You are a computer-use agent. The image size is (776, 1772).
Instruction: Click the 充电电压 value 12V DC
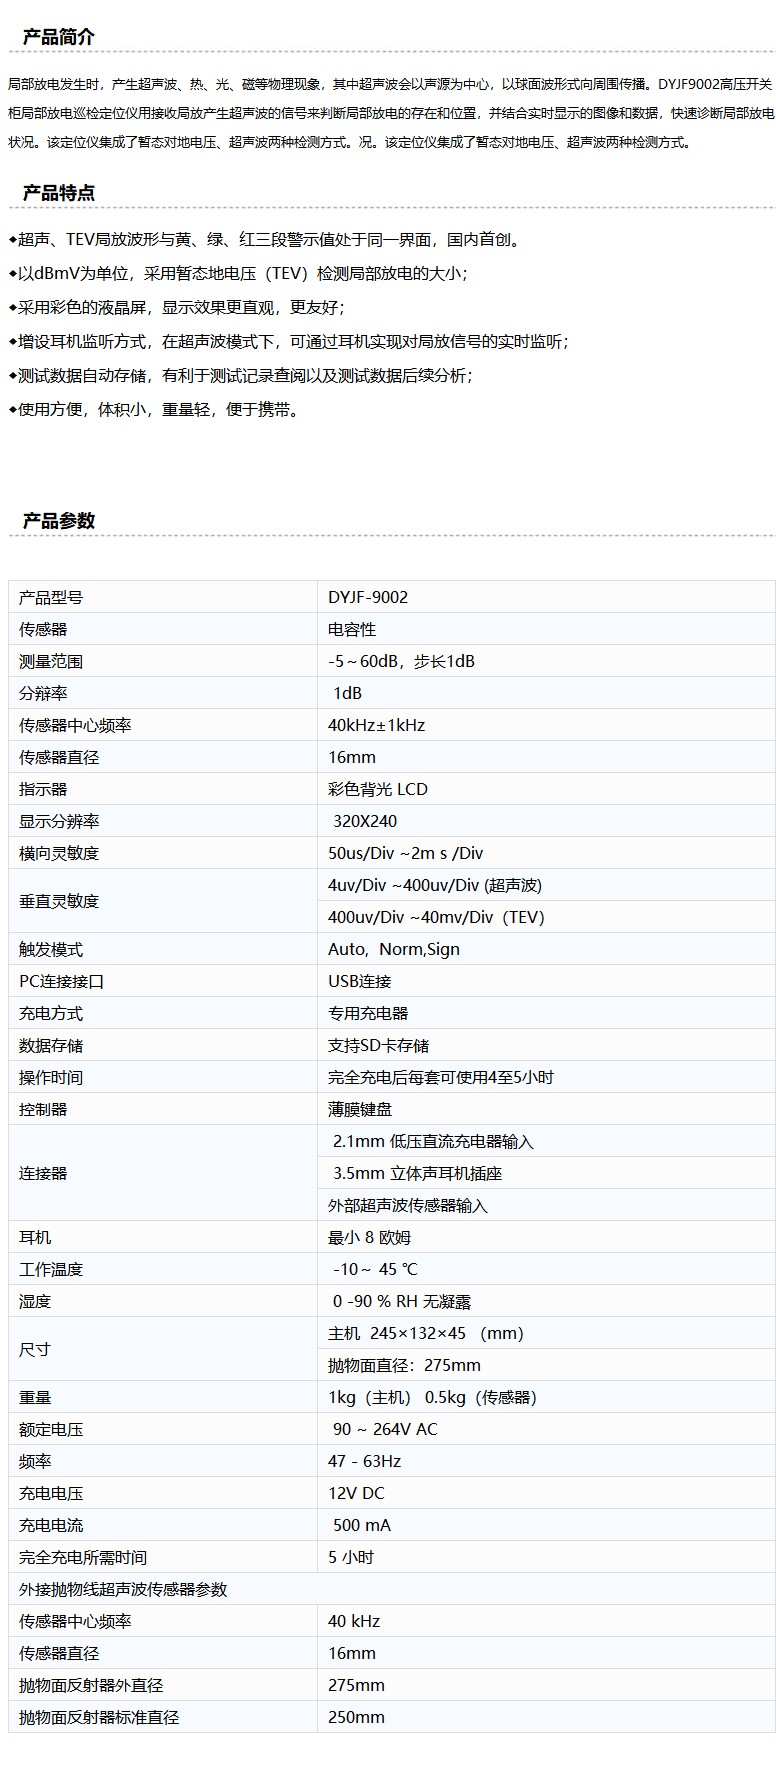coord(356,1493)
